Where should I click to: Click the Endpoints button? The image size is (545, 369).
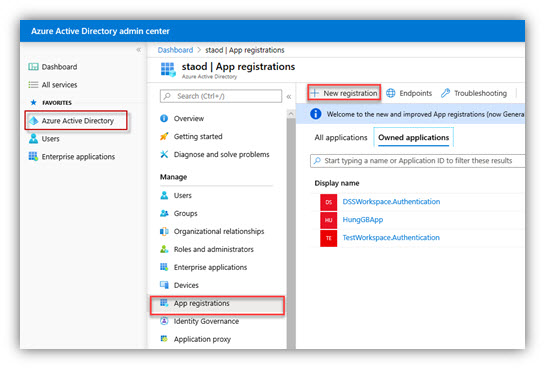[409, 93]
